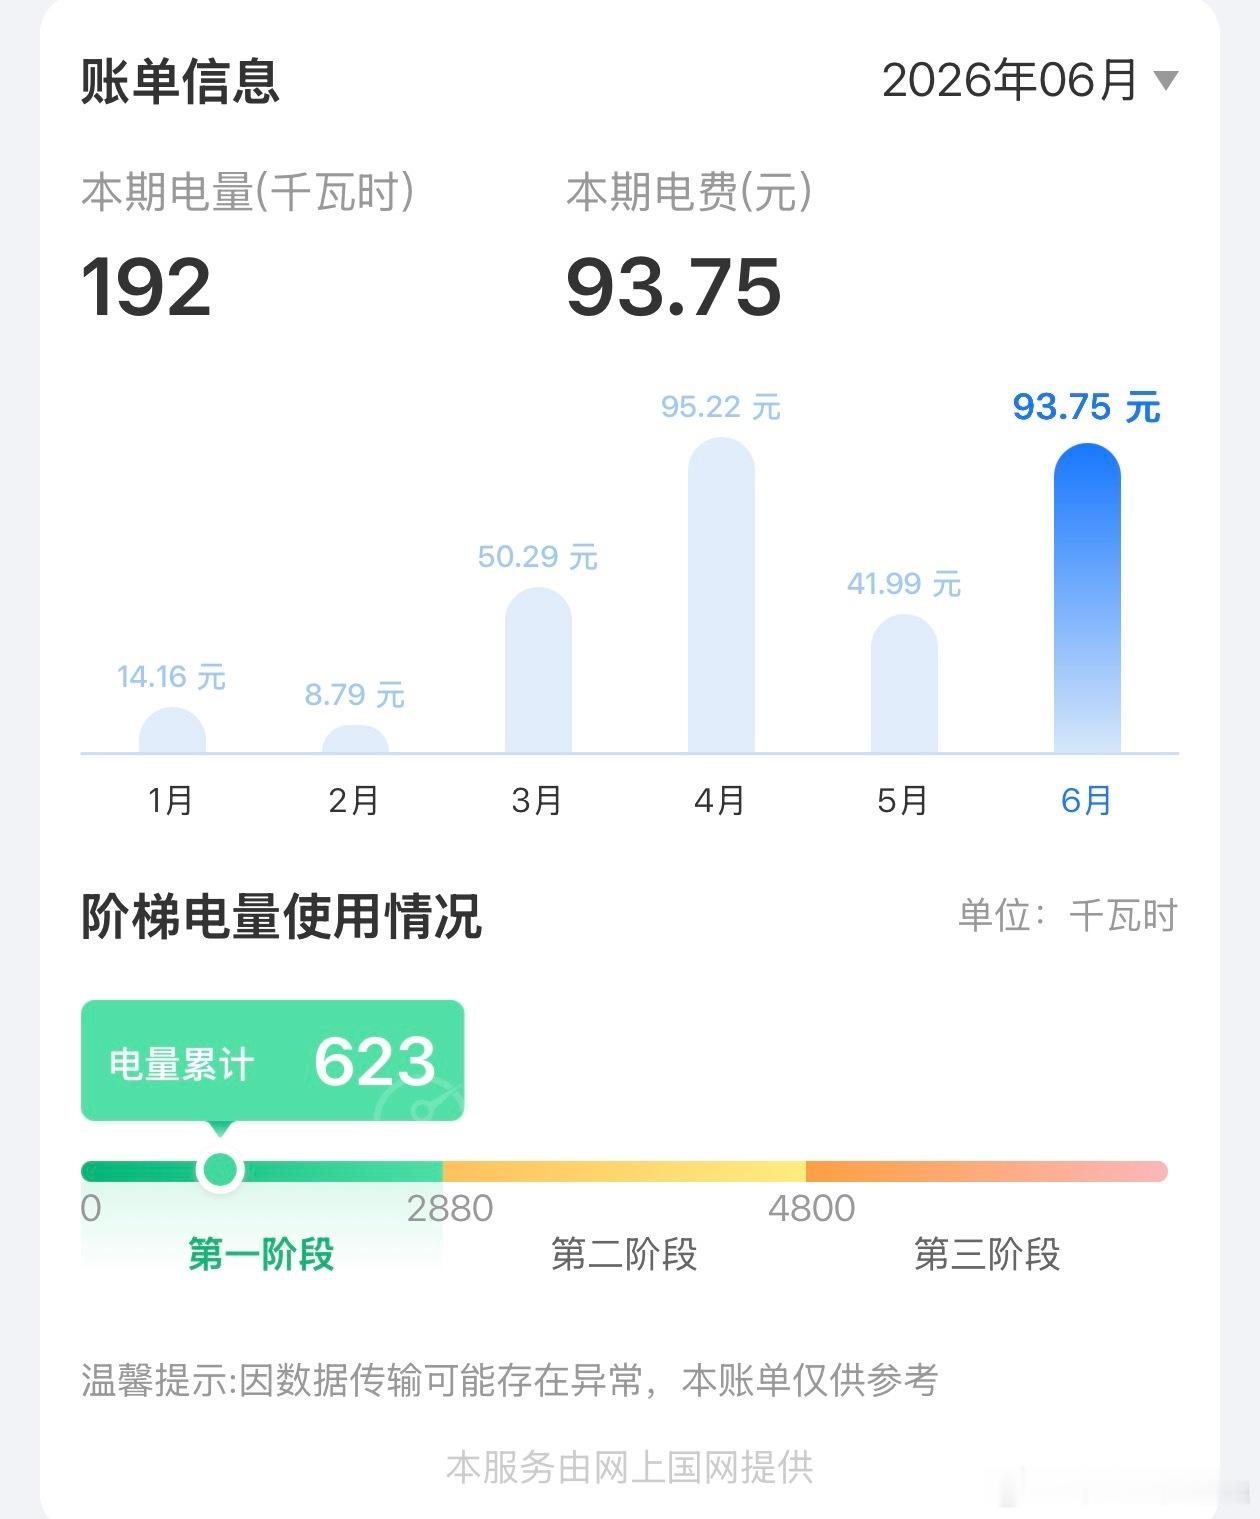Select the 1月 bar in chart
The height and width of the screenshot is (1519, 1260).
point(172,730)
